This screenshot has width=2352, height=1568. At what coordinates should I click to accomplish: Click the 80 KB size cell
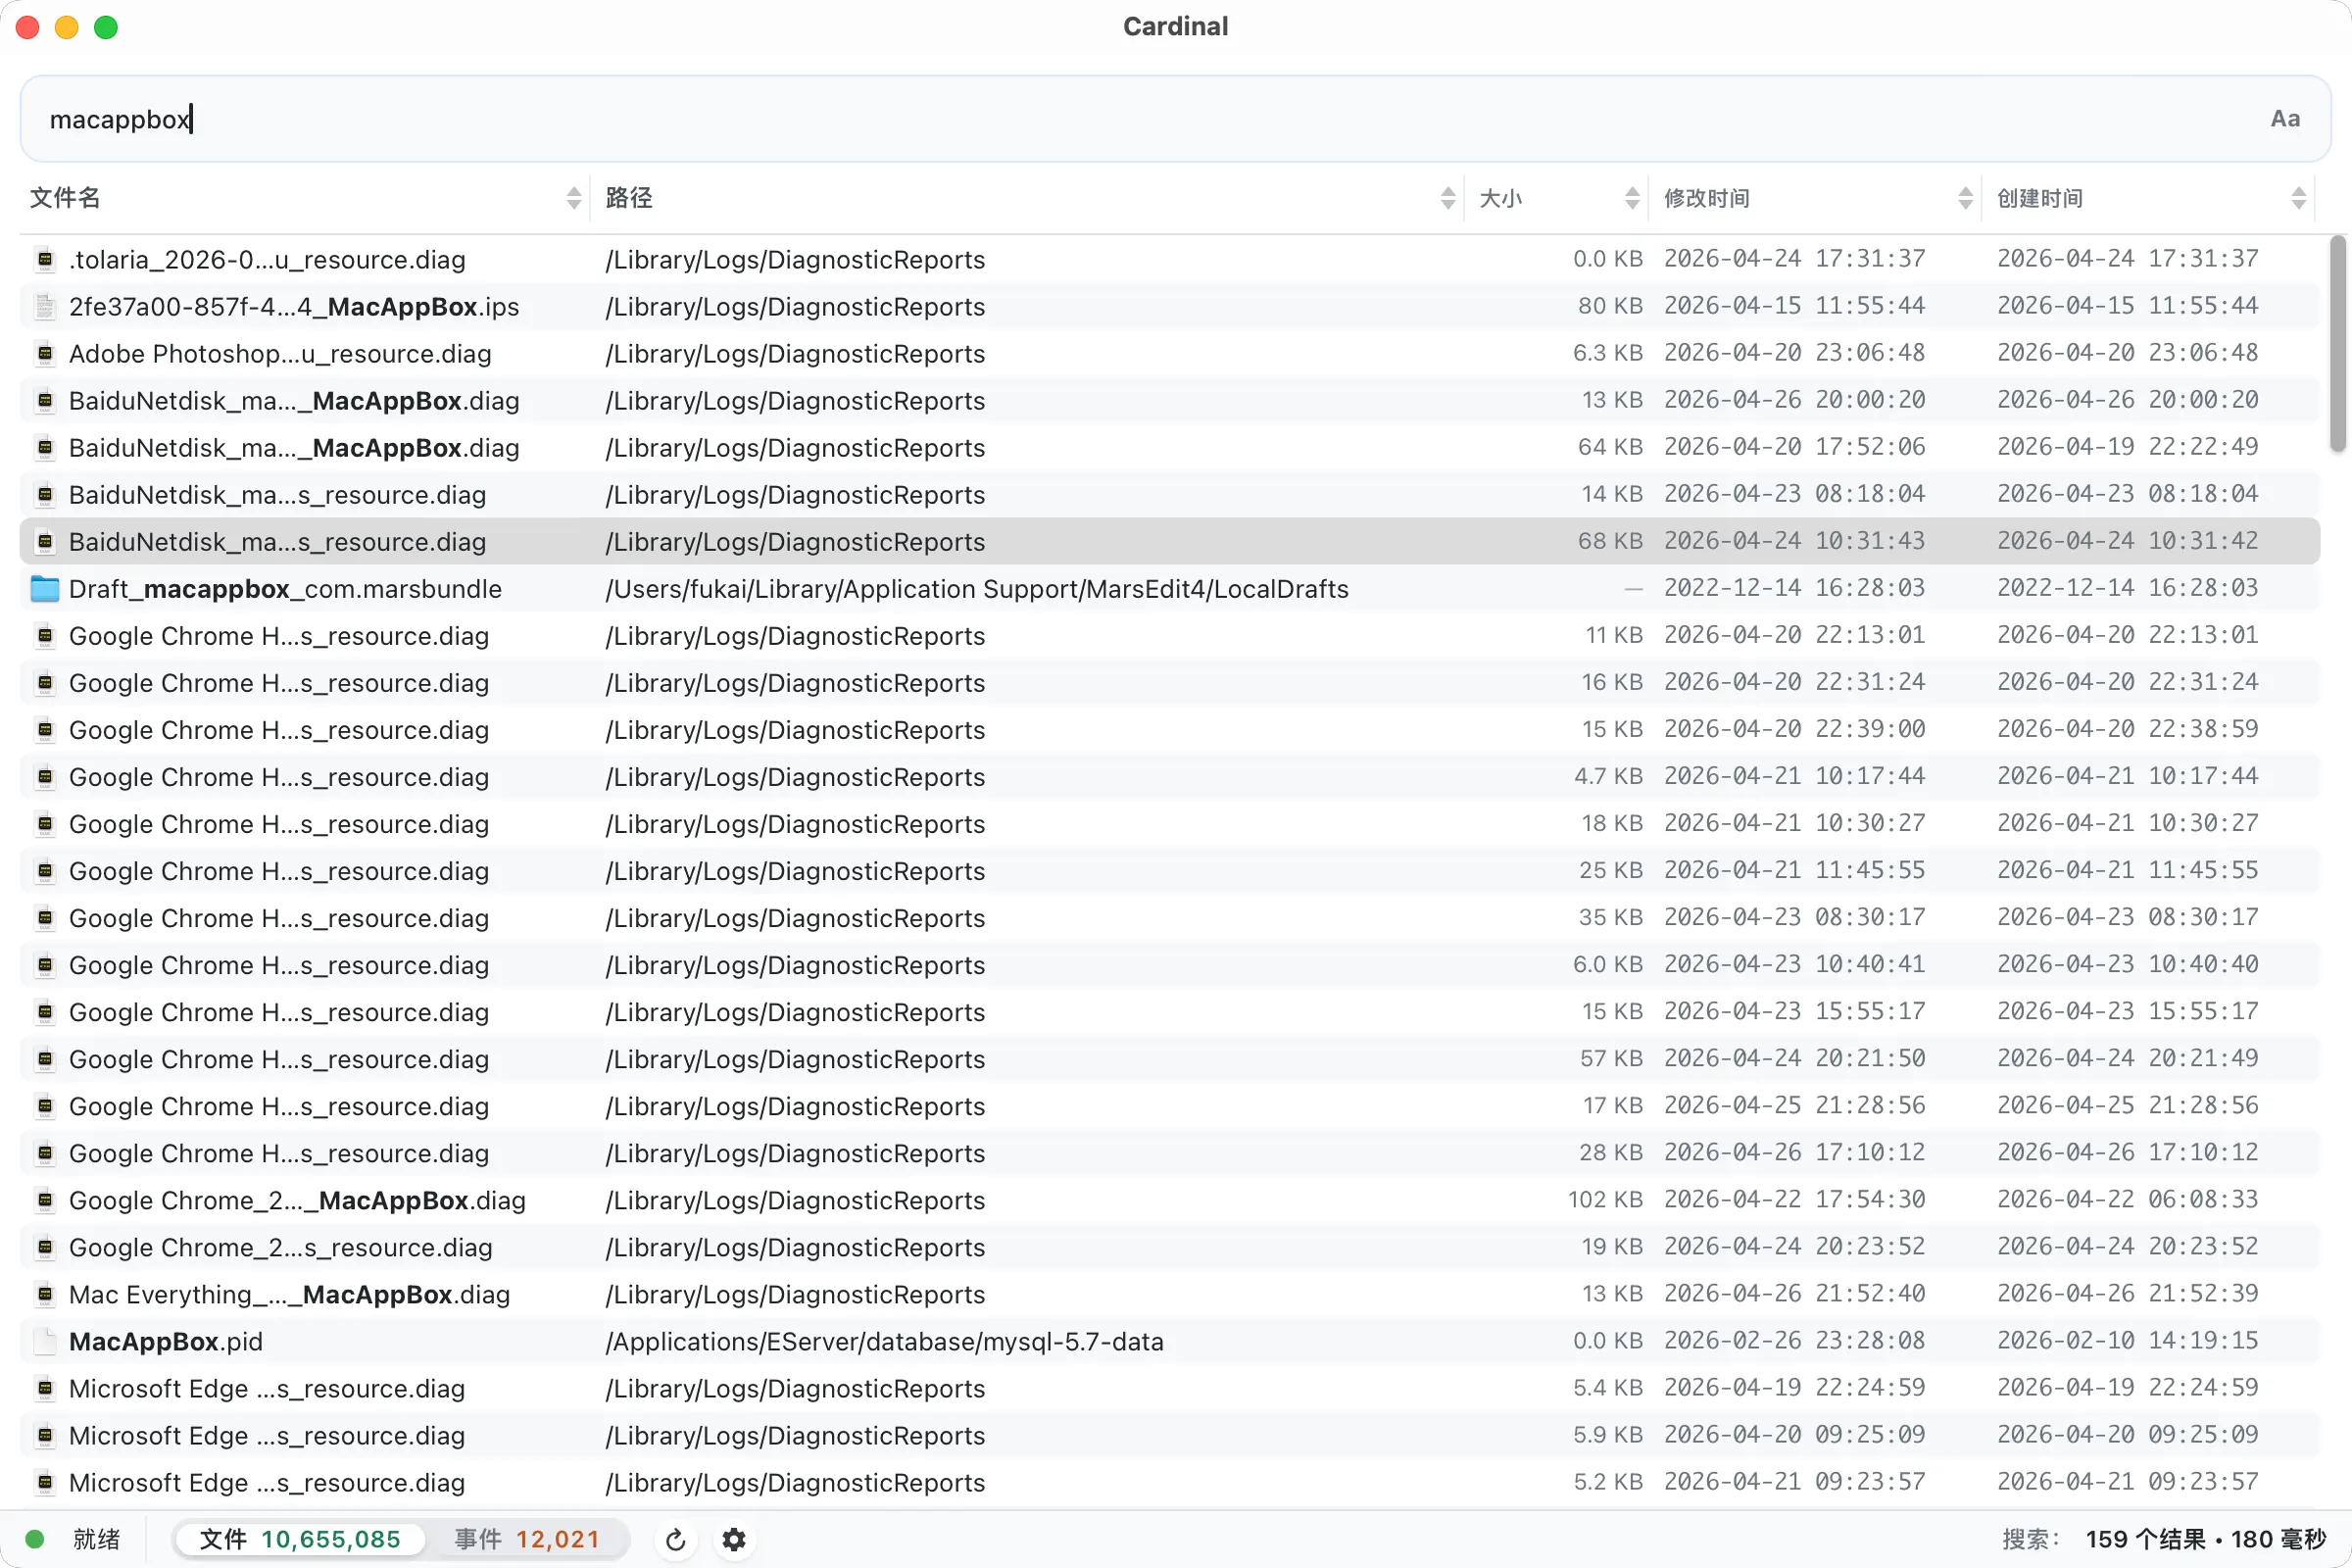coord(1610,306)
